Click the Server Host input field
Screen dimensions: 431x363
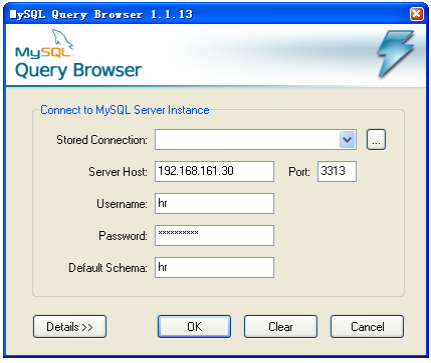pyautogui.click(x=214, y=171)
